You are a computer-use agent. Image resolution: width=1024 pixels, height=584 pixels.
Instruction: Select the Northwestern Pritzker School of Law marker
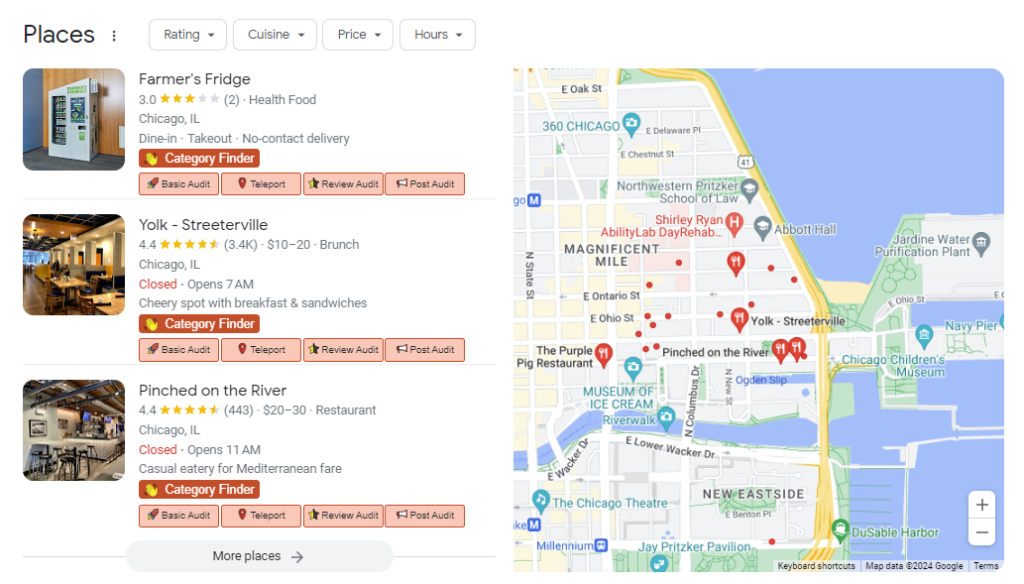click(x=750, y=189)
